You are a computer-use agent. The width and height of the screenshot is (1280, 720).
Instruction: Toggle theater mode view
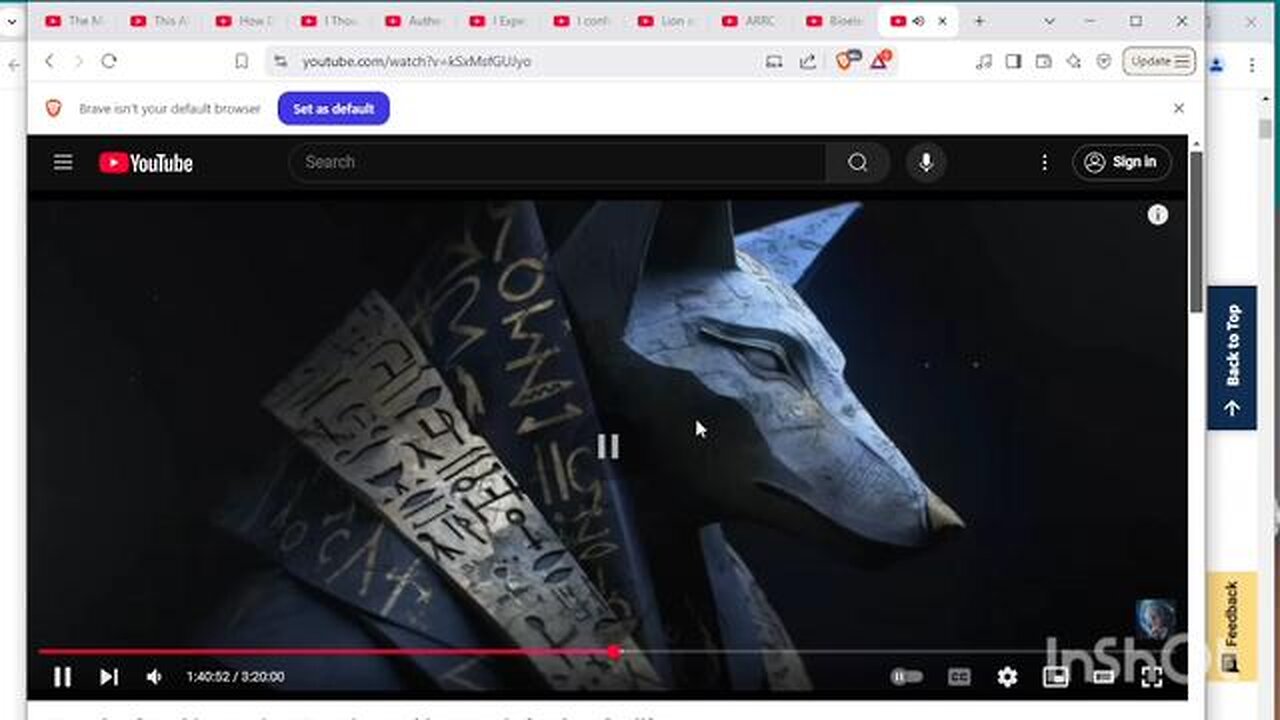(1104, 677)
